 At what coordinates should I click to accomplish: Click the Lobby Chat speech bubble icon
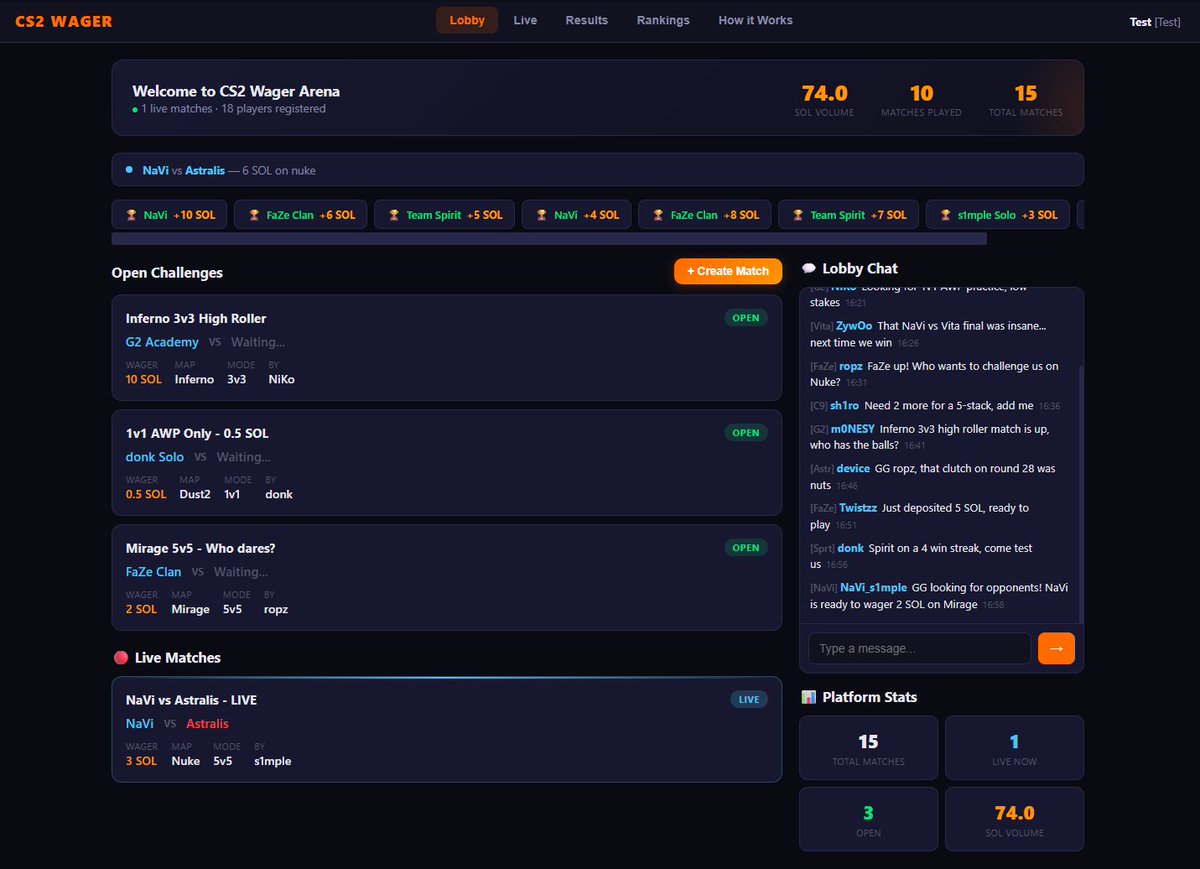pos(809,269)
